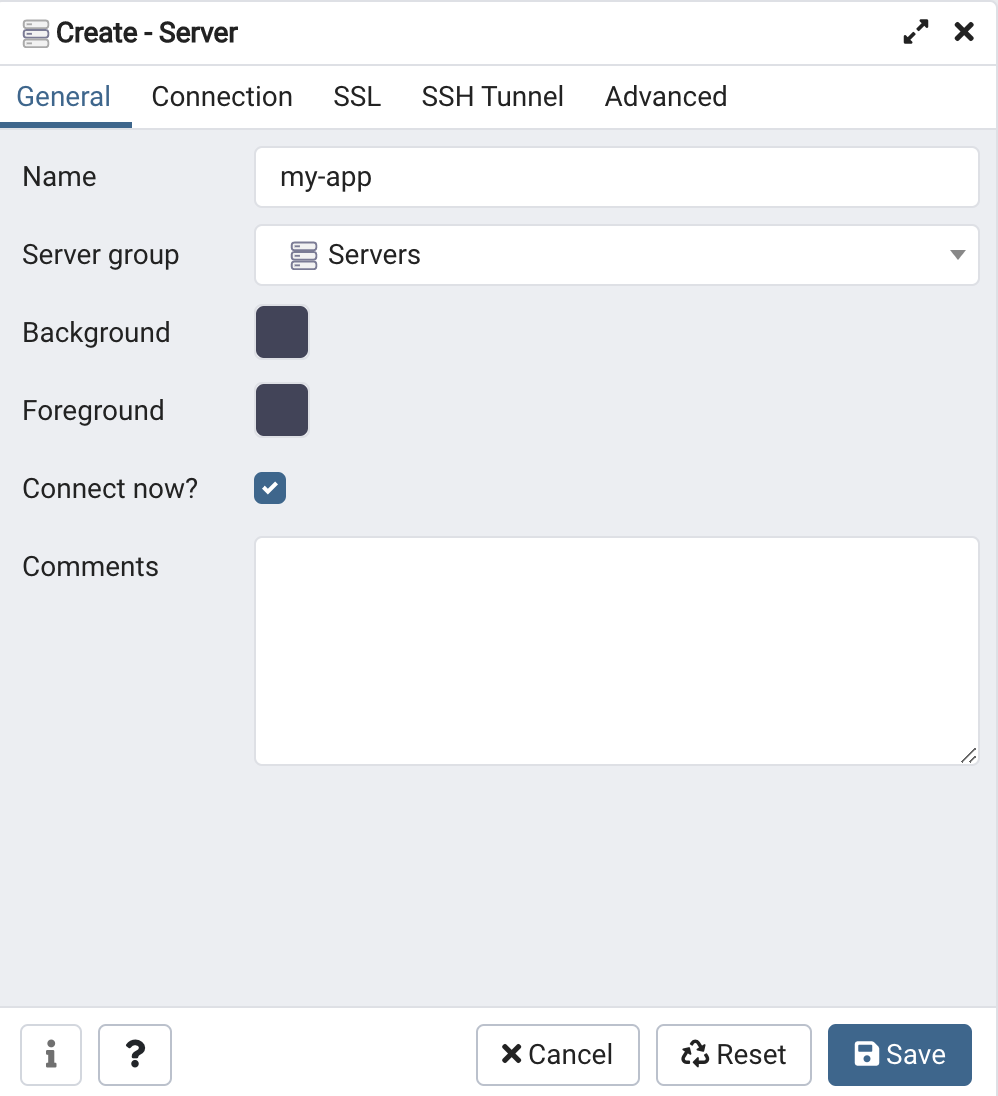Click the grip at Comments box corner
998x1096 pixels.
tap(968, 755)
